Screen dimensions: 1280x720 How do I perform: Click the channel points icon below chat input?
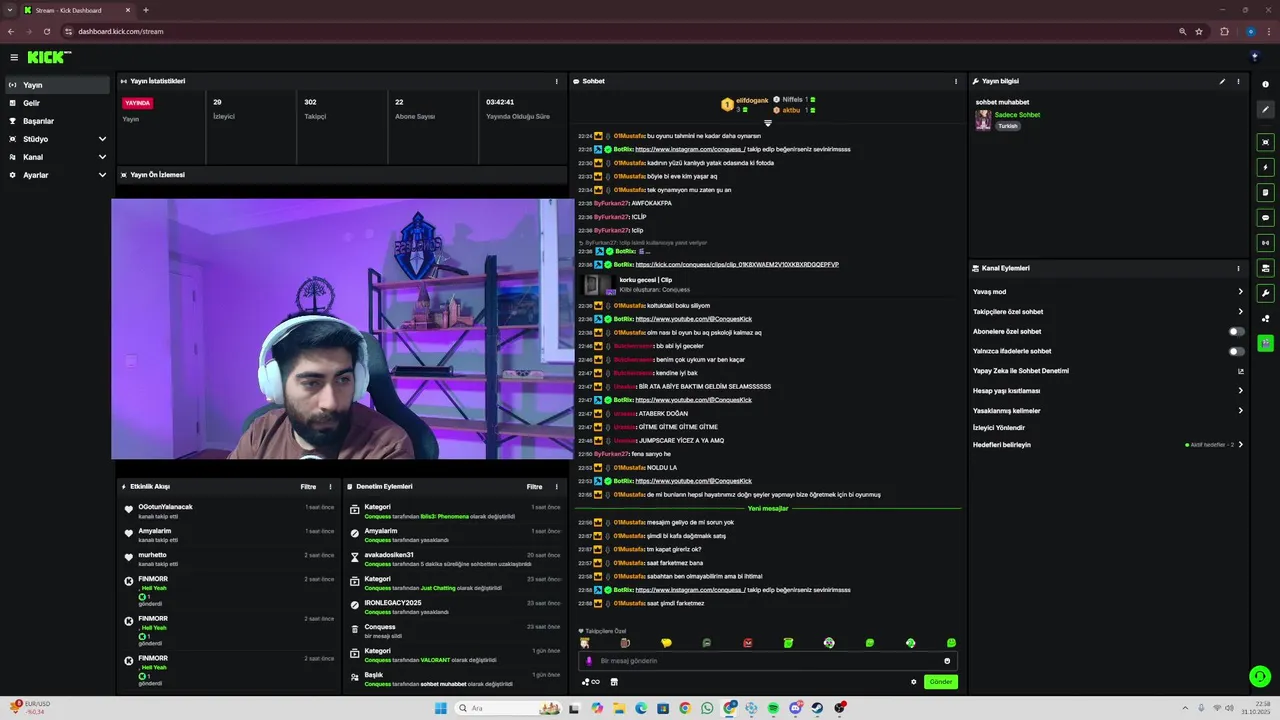click(x=590, y=682)
